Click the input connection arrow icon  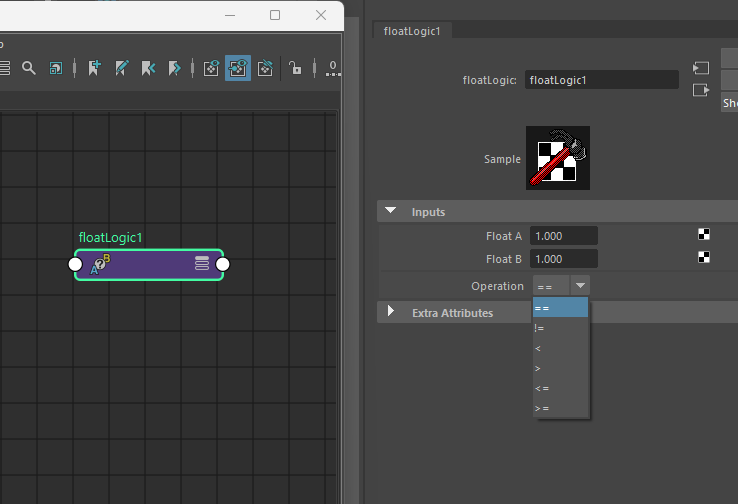[701, 68]
